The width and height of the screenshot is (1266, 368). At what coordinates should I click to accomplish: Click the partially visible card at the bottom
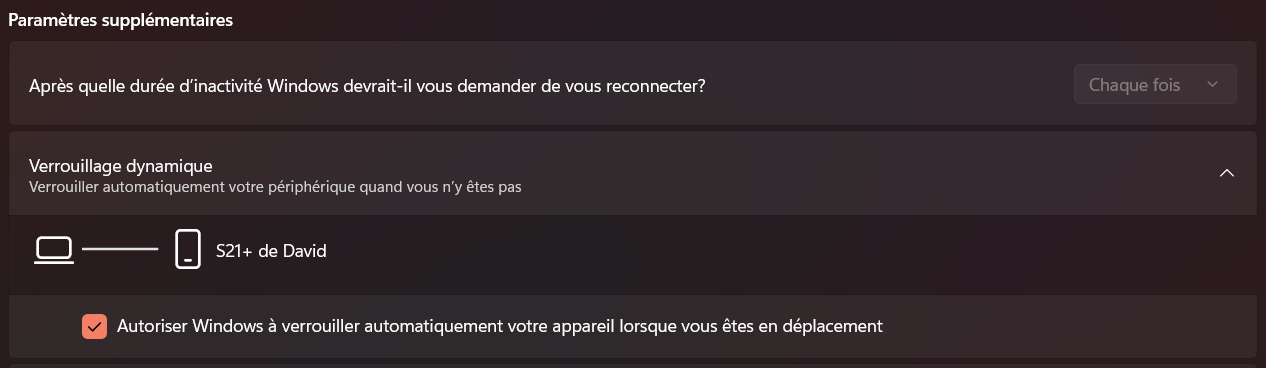632,365
